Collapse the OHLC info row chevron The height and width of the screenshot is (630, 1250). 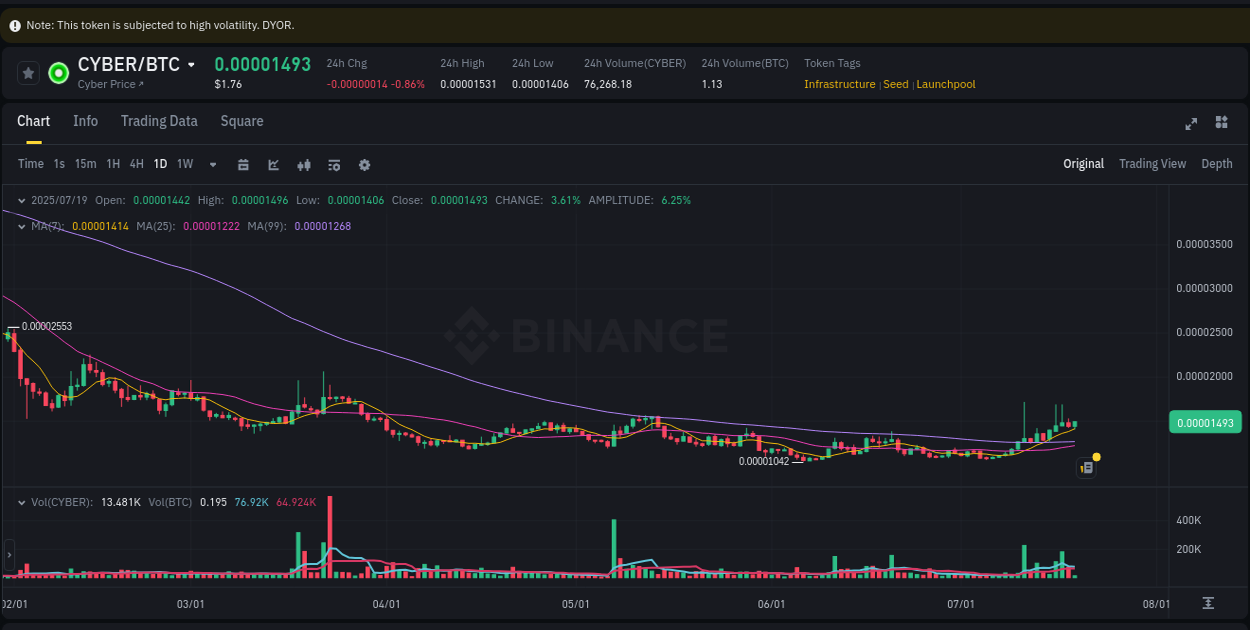pyautogui.click(x=20, y=199)
